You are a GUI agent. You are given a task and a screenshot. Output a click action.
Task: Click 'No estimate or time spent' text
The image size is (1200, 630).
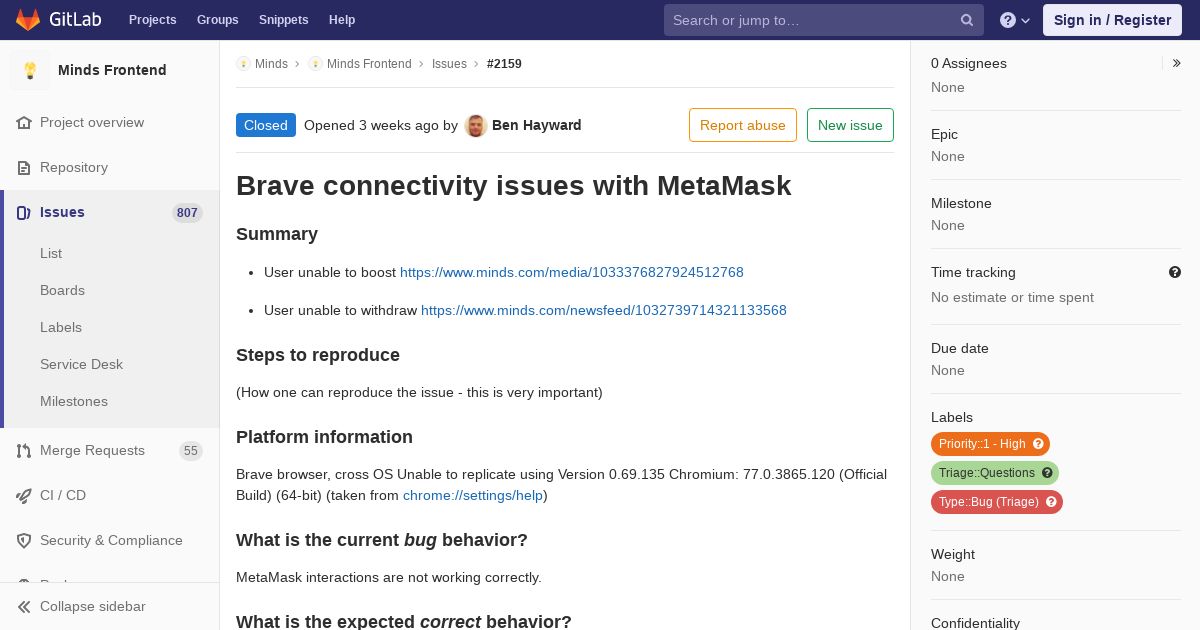point(1012,298)
